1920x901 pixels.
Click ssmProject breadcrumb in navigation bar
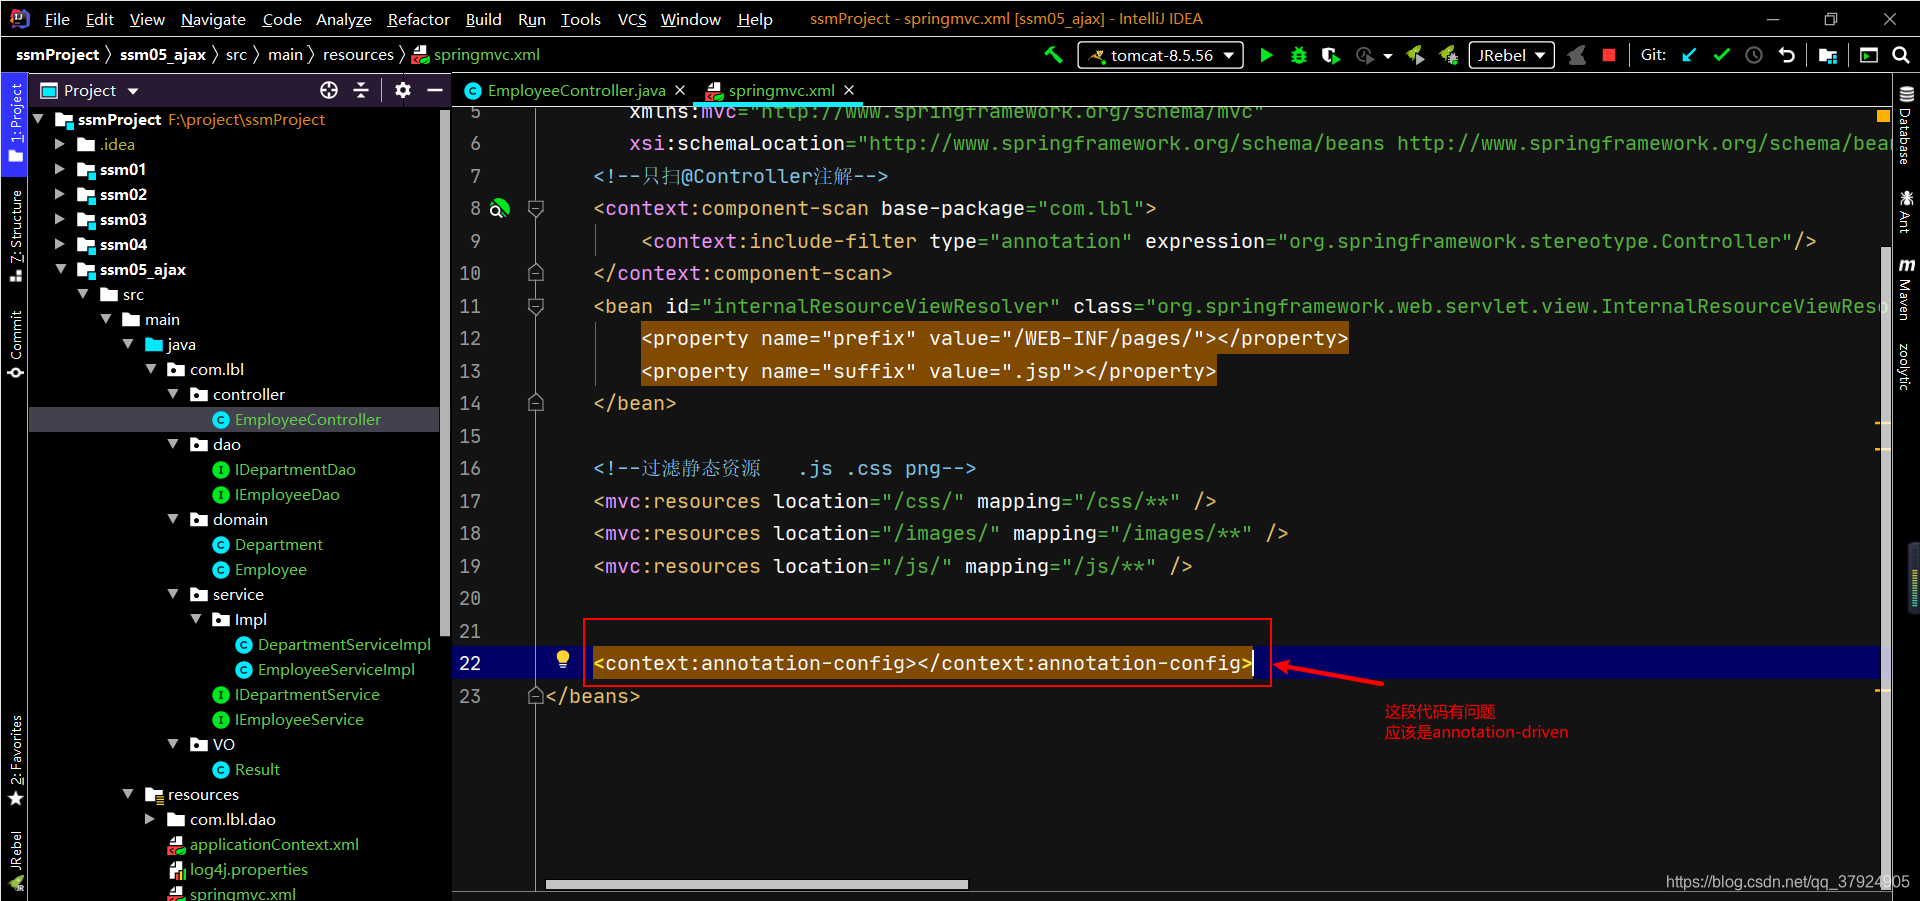(x=57, y=54)
